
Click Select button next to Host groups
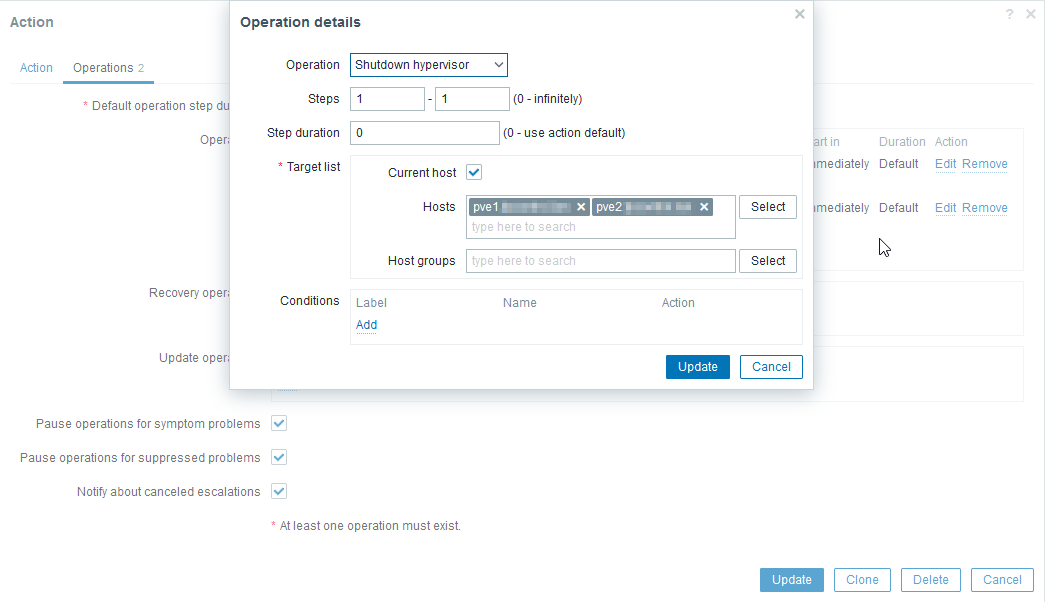tap(767, 261)
